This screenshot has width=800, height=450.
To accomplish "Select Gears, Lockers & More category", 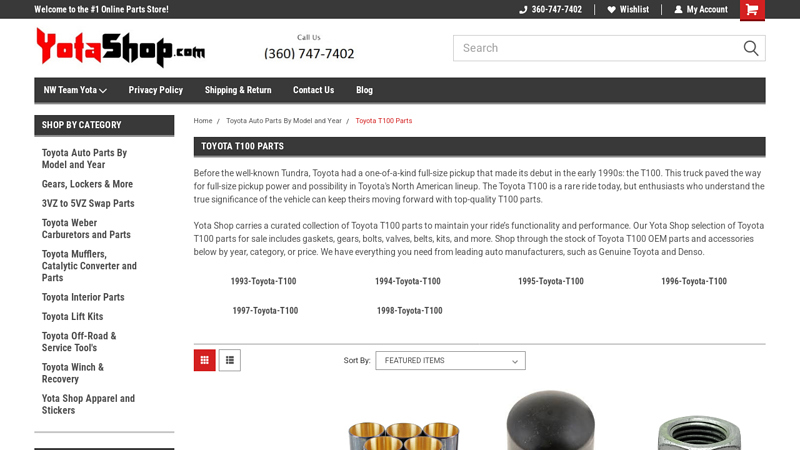I will click(x=87, y=184).
